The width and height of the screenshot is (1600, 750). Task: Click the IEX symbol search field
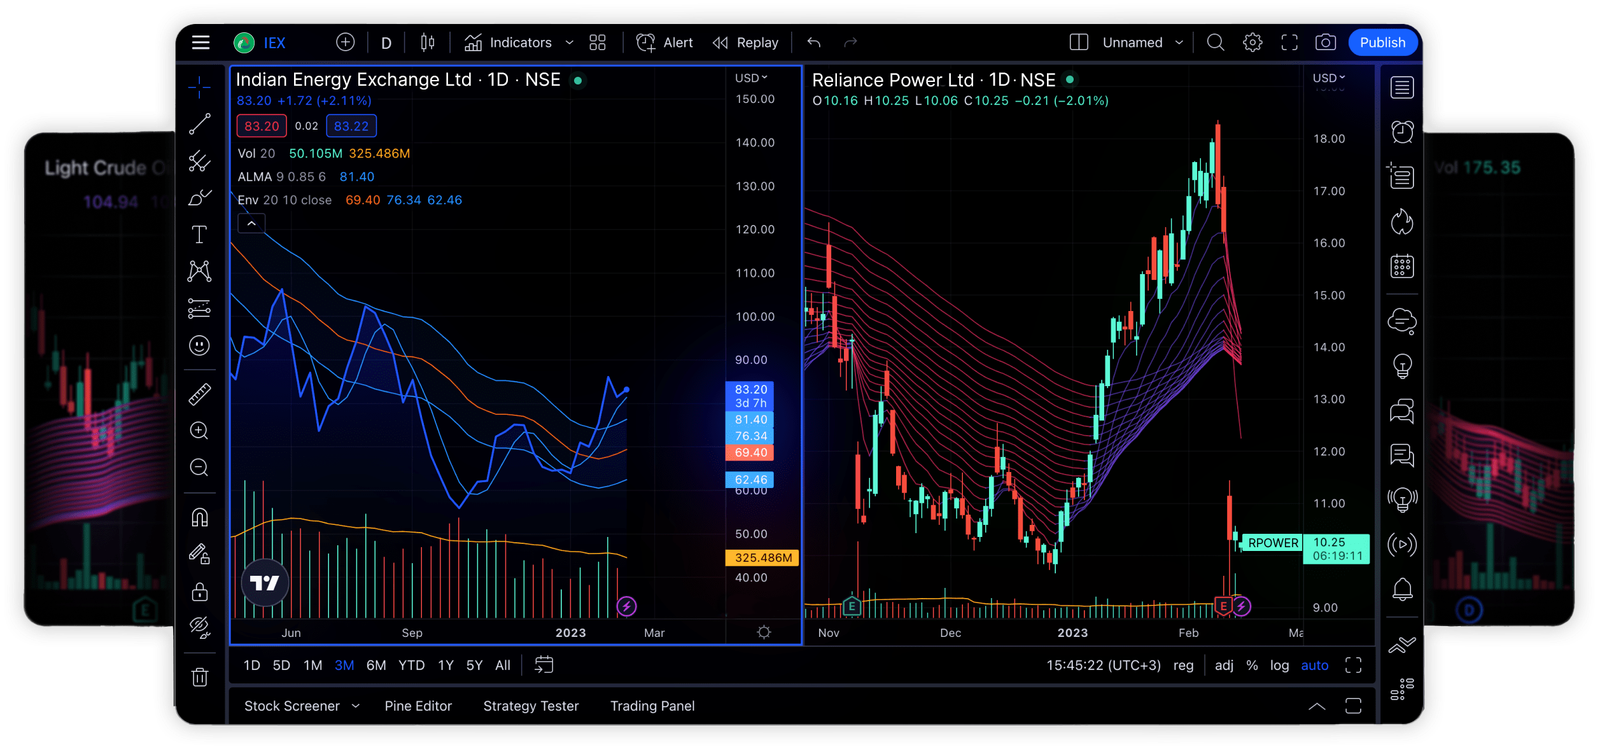(x=275, y=42)
